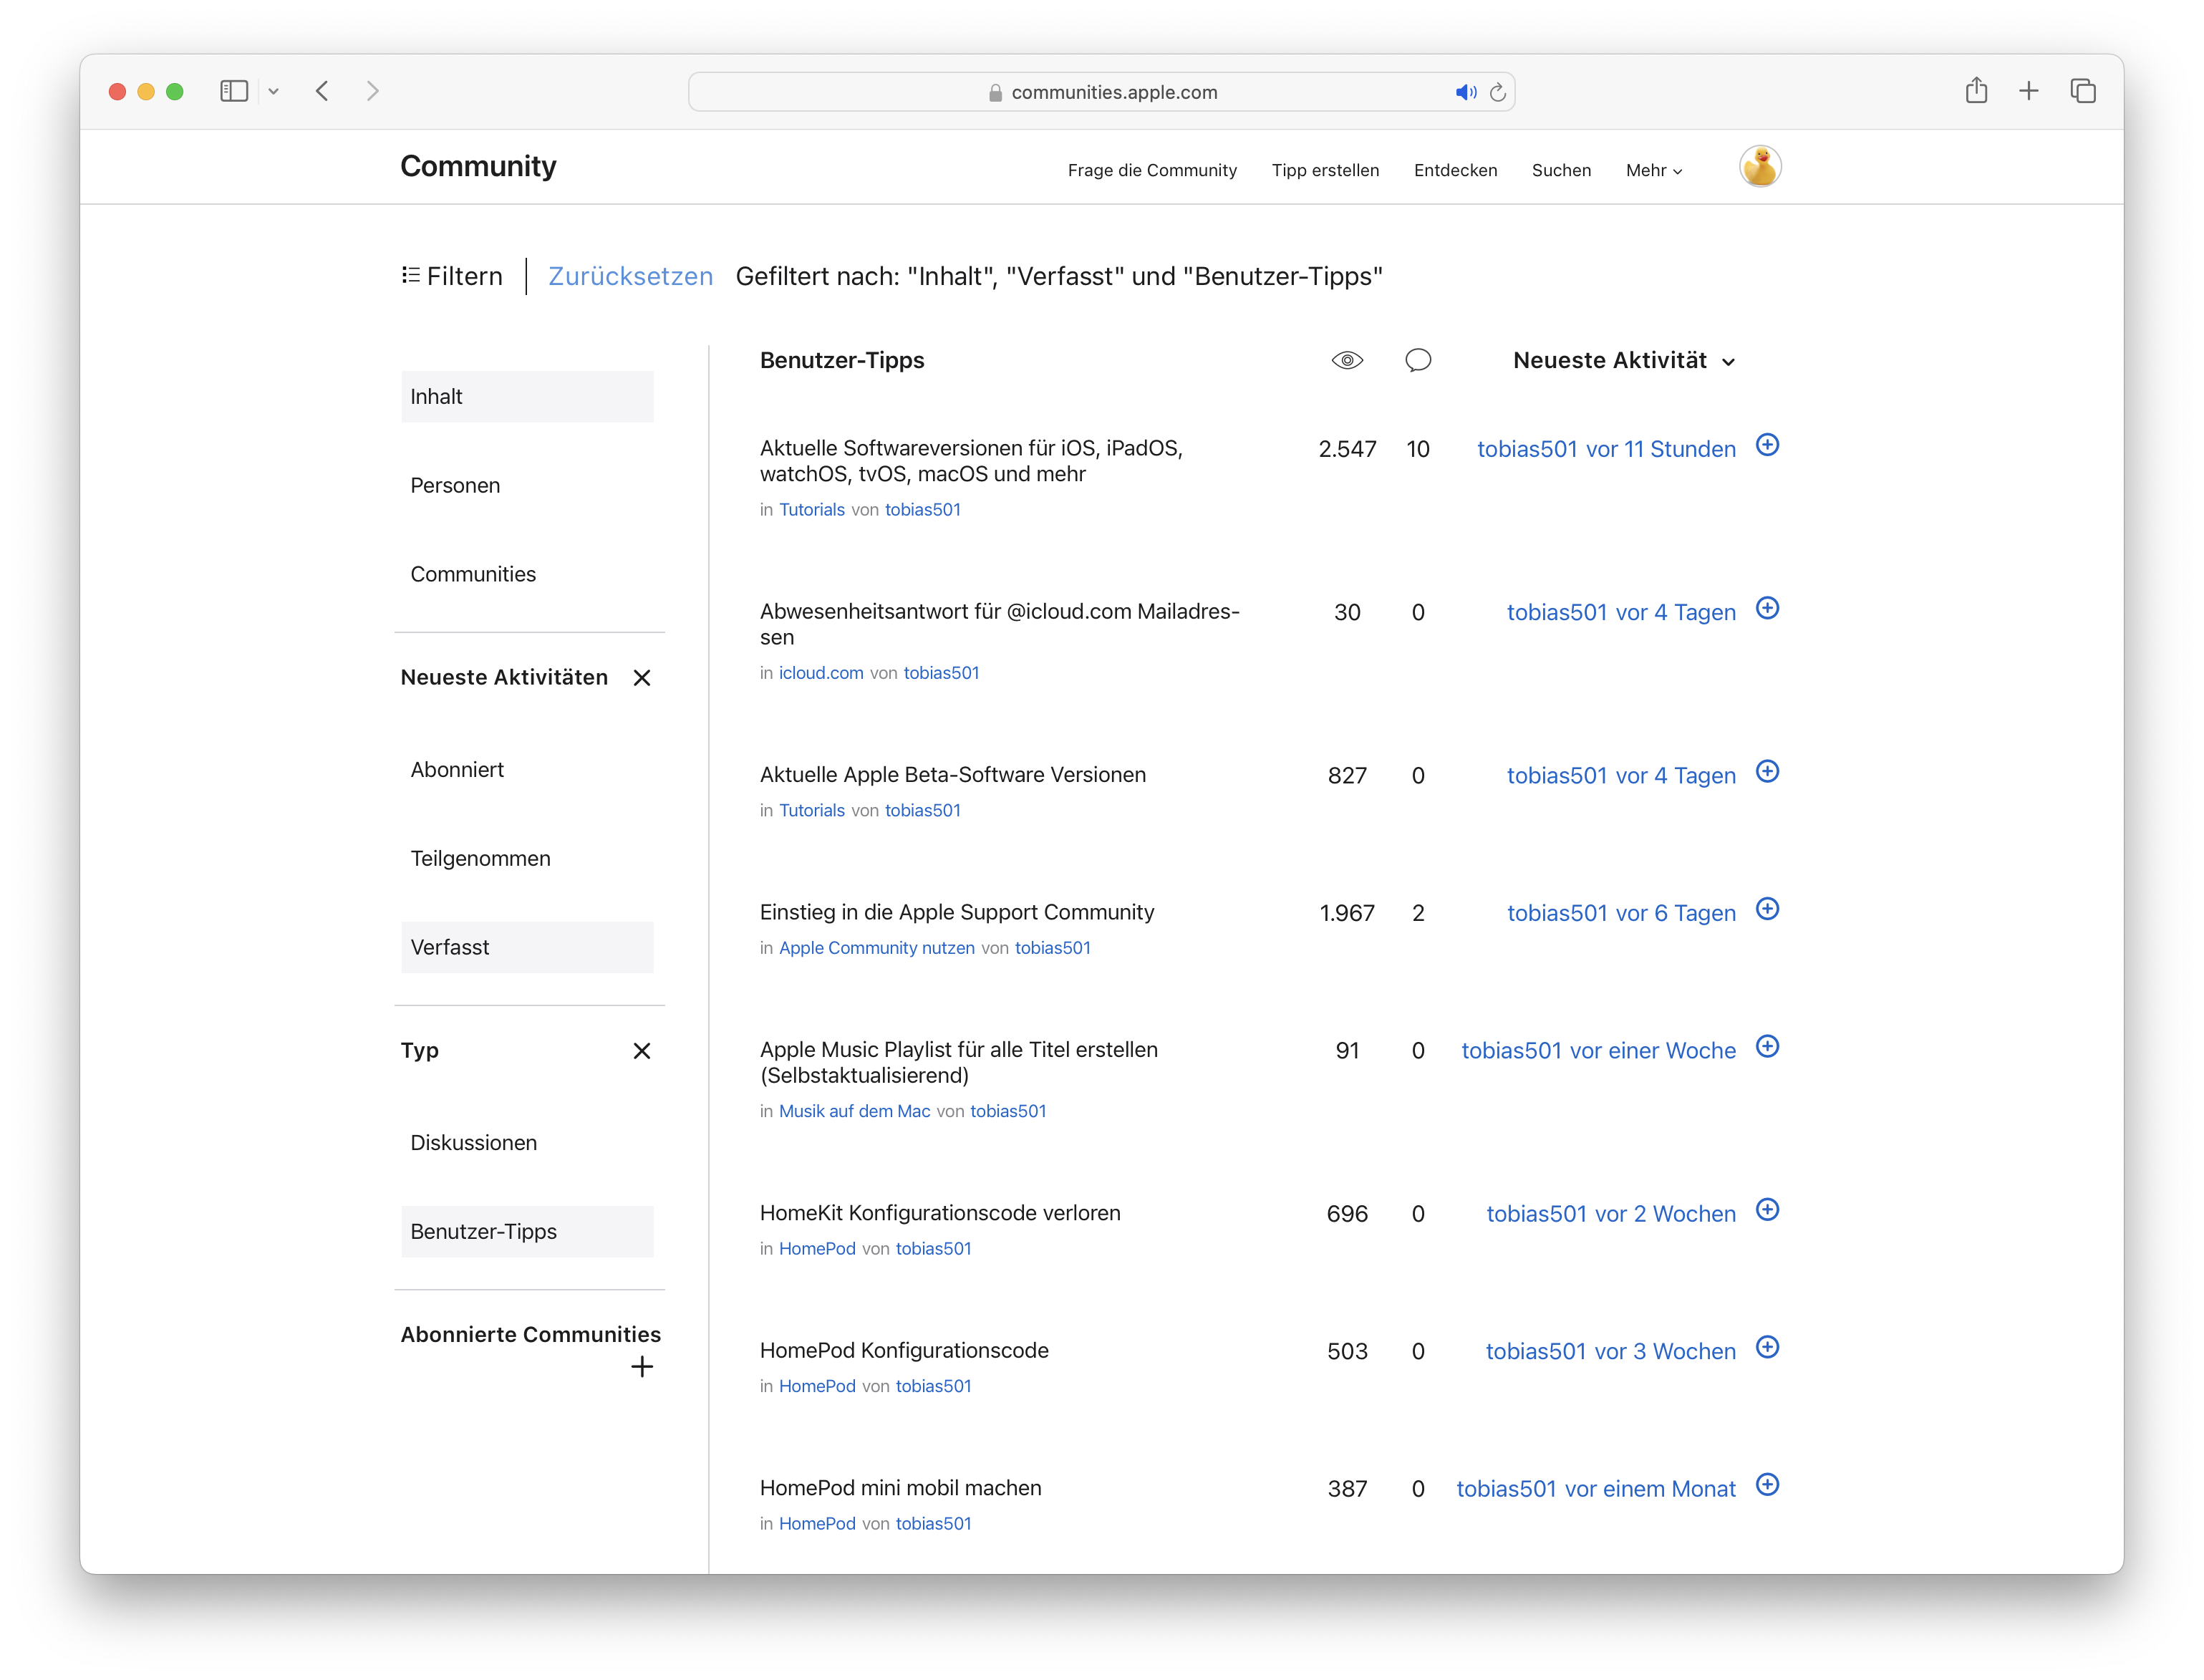Expand the Mehr navigation menu
Screen dimensions: 2204x1680
click(1653, 170)
